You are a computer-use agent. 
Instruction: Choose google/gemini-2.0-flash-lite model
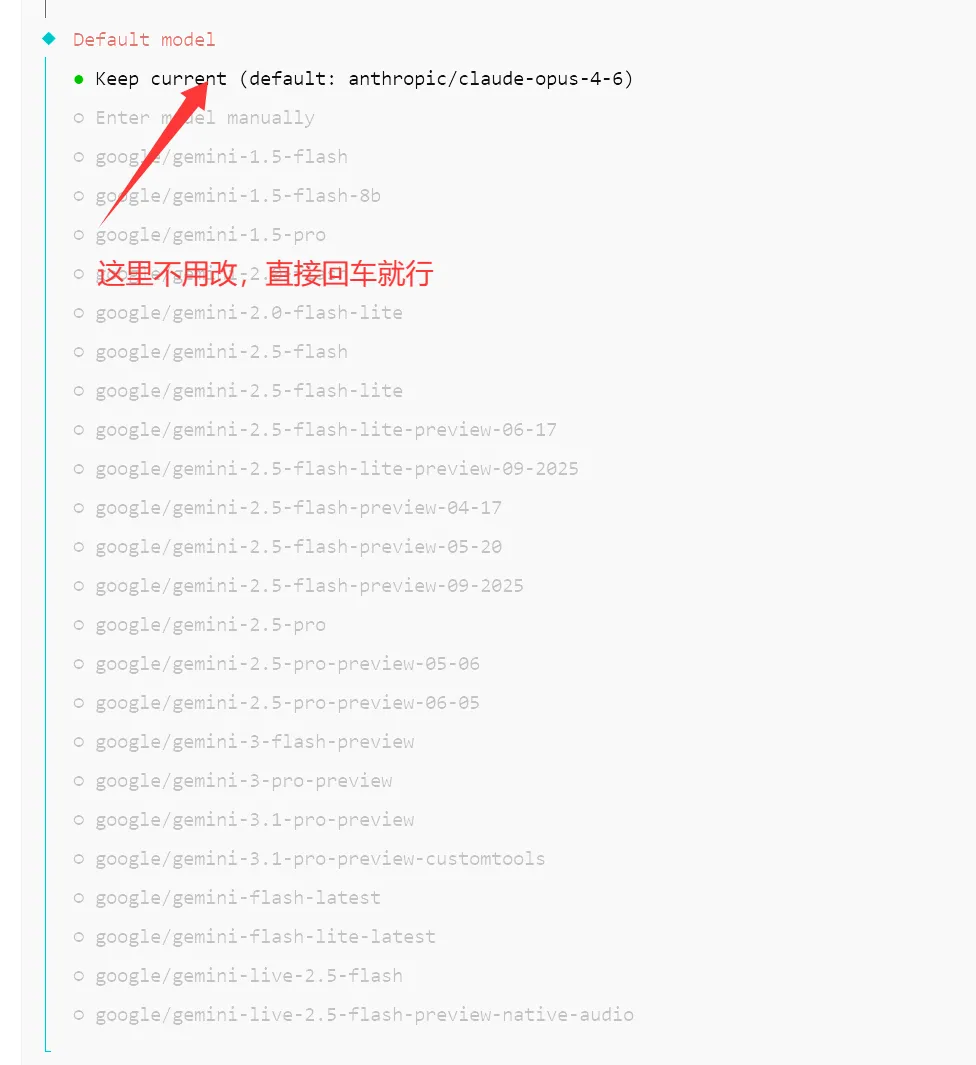238,313
